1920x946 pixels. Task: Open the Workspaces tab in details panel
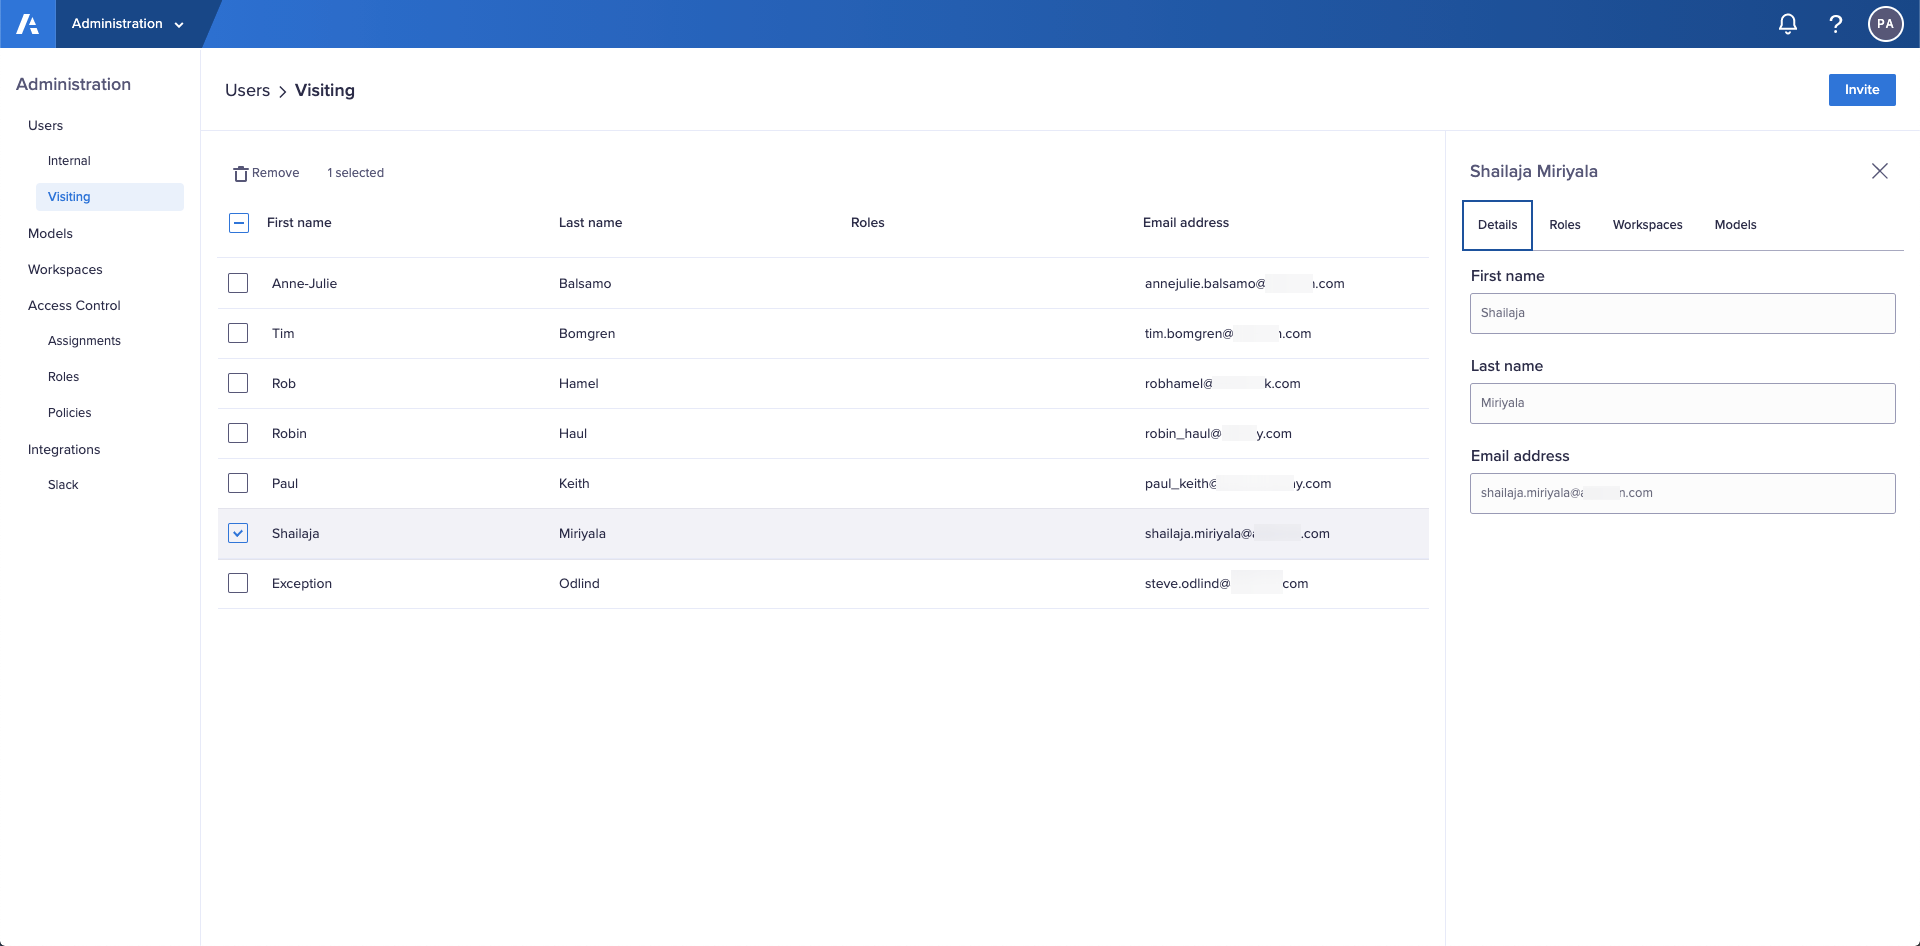(1647, 224)
